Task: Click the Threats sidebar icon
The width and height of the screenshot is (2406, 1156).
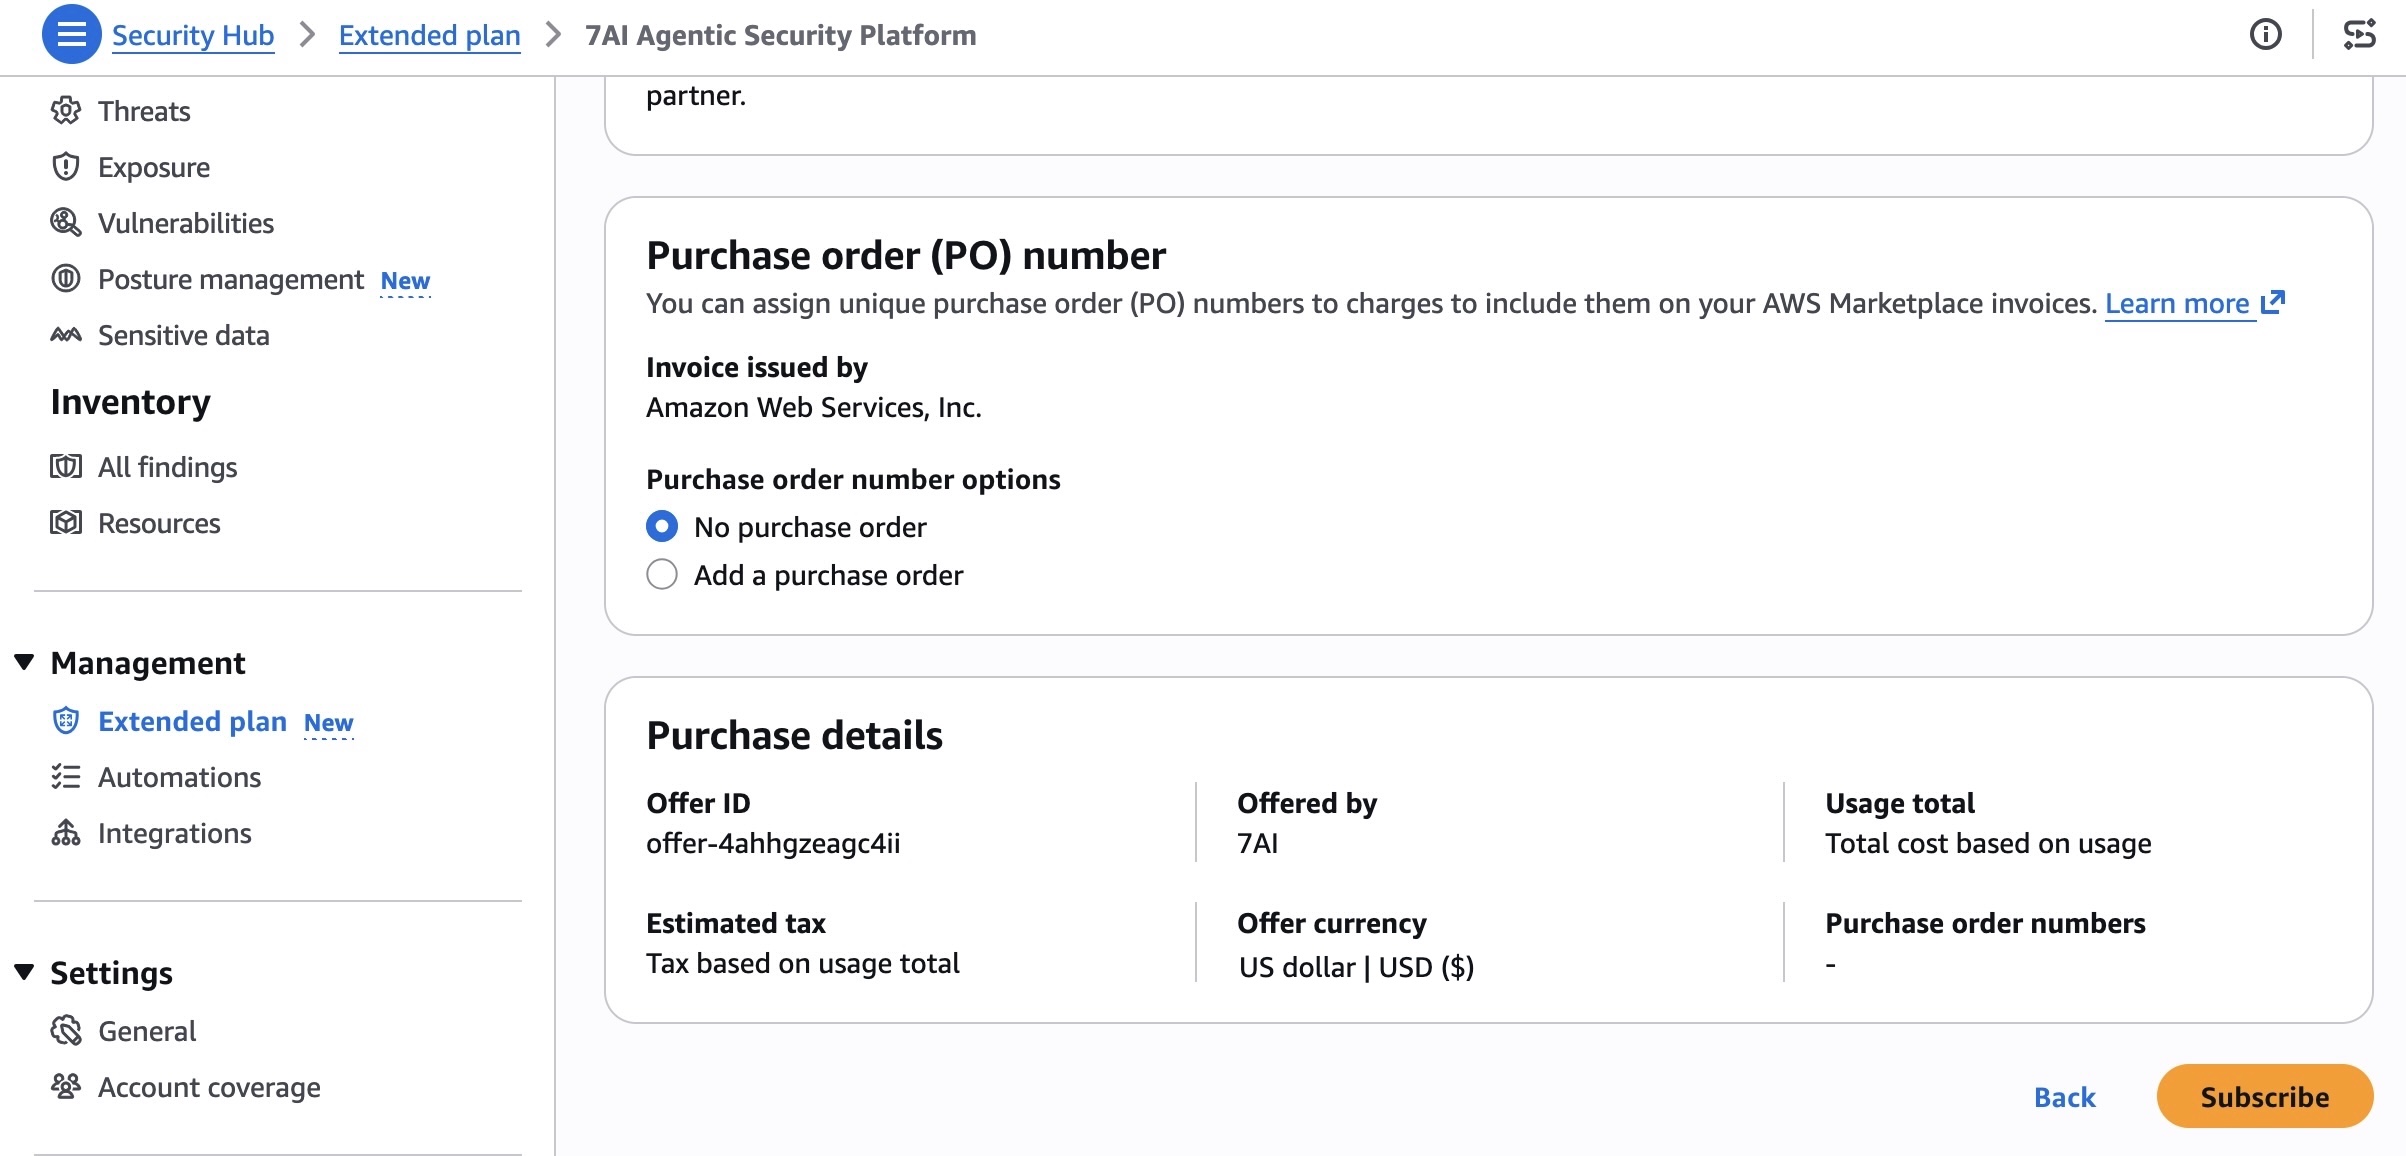Action: coord(66,111)
